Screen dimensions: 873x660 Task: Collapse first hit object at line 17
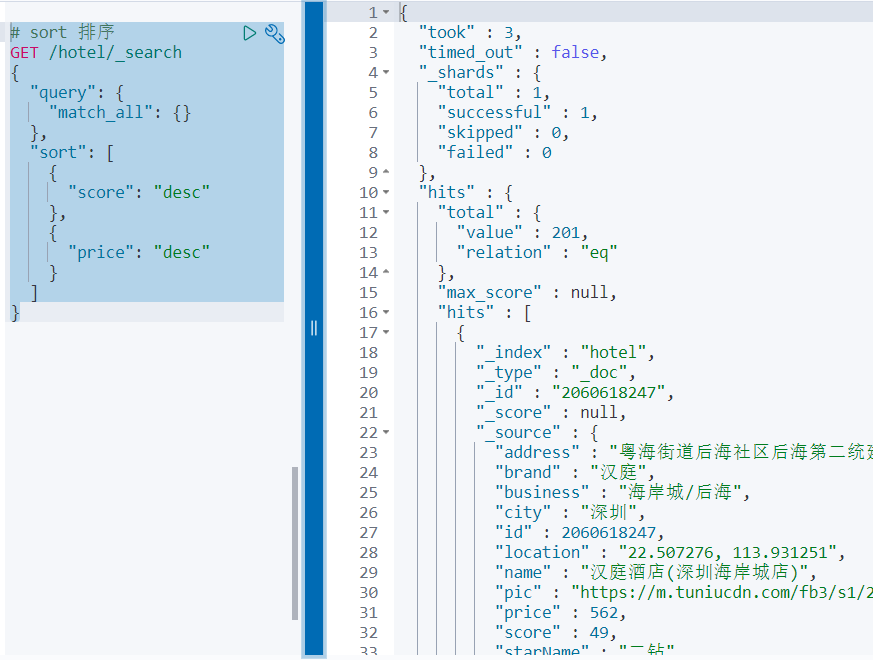(x=386, y=333)
